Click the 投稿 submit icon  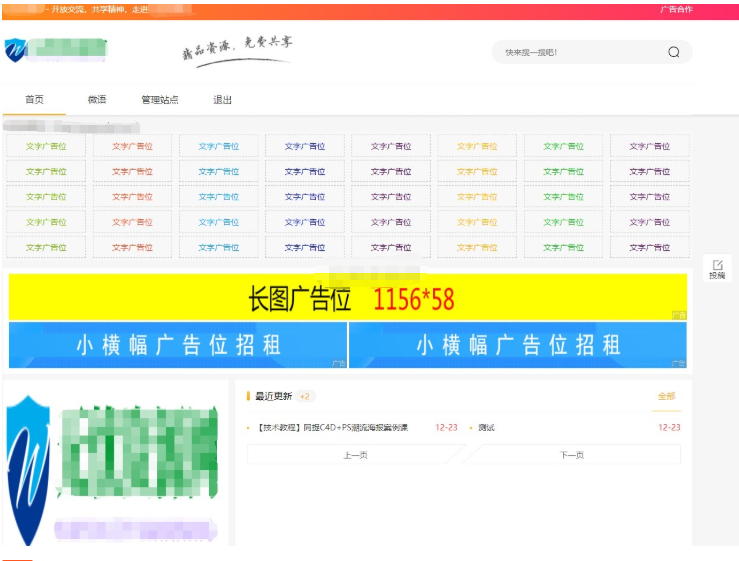717,269
